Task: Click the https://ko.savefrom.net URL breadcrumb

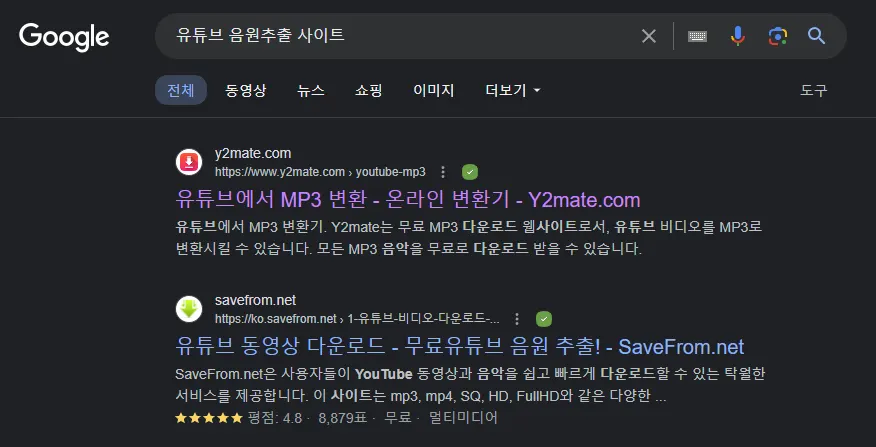Action: (x=358, y=319)
